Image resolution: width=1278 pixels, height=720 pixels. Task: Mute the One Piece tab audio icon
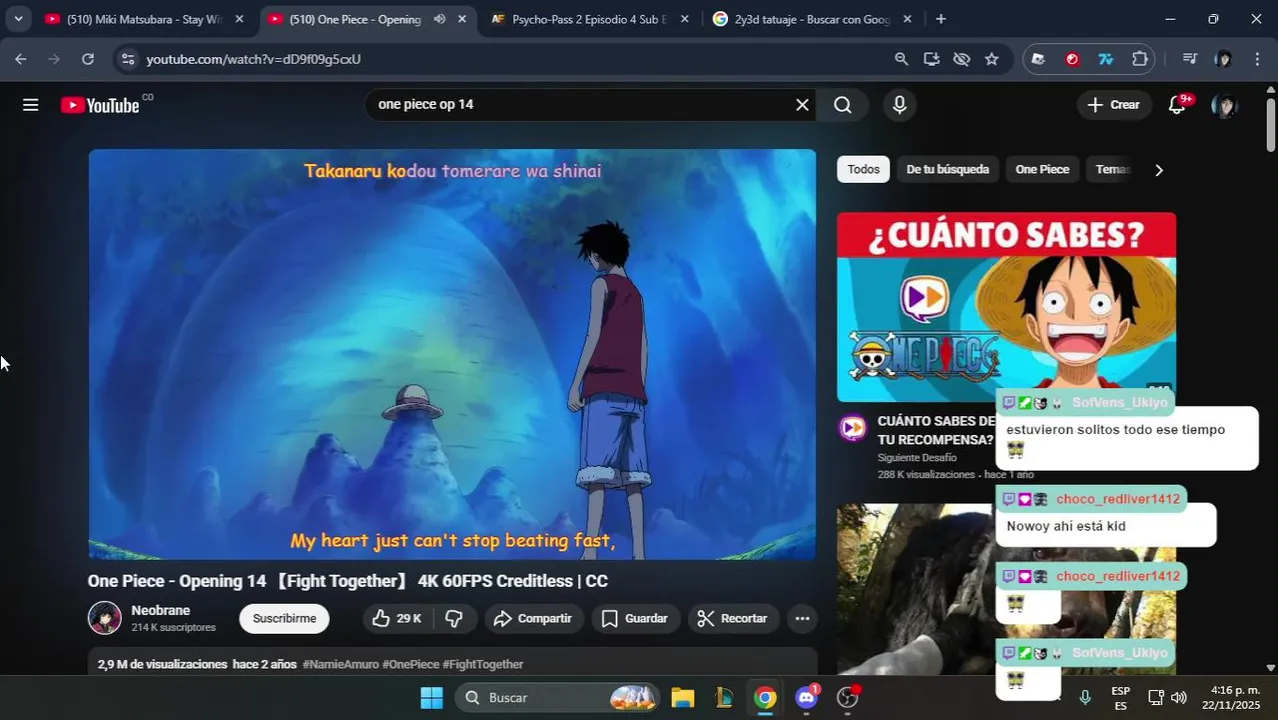pos(439,19)
